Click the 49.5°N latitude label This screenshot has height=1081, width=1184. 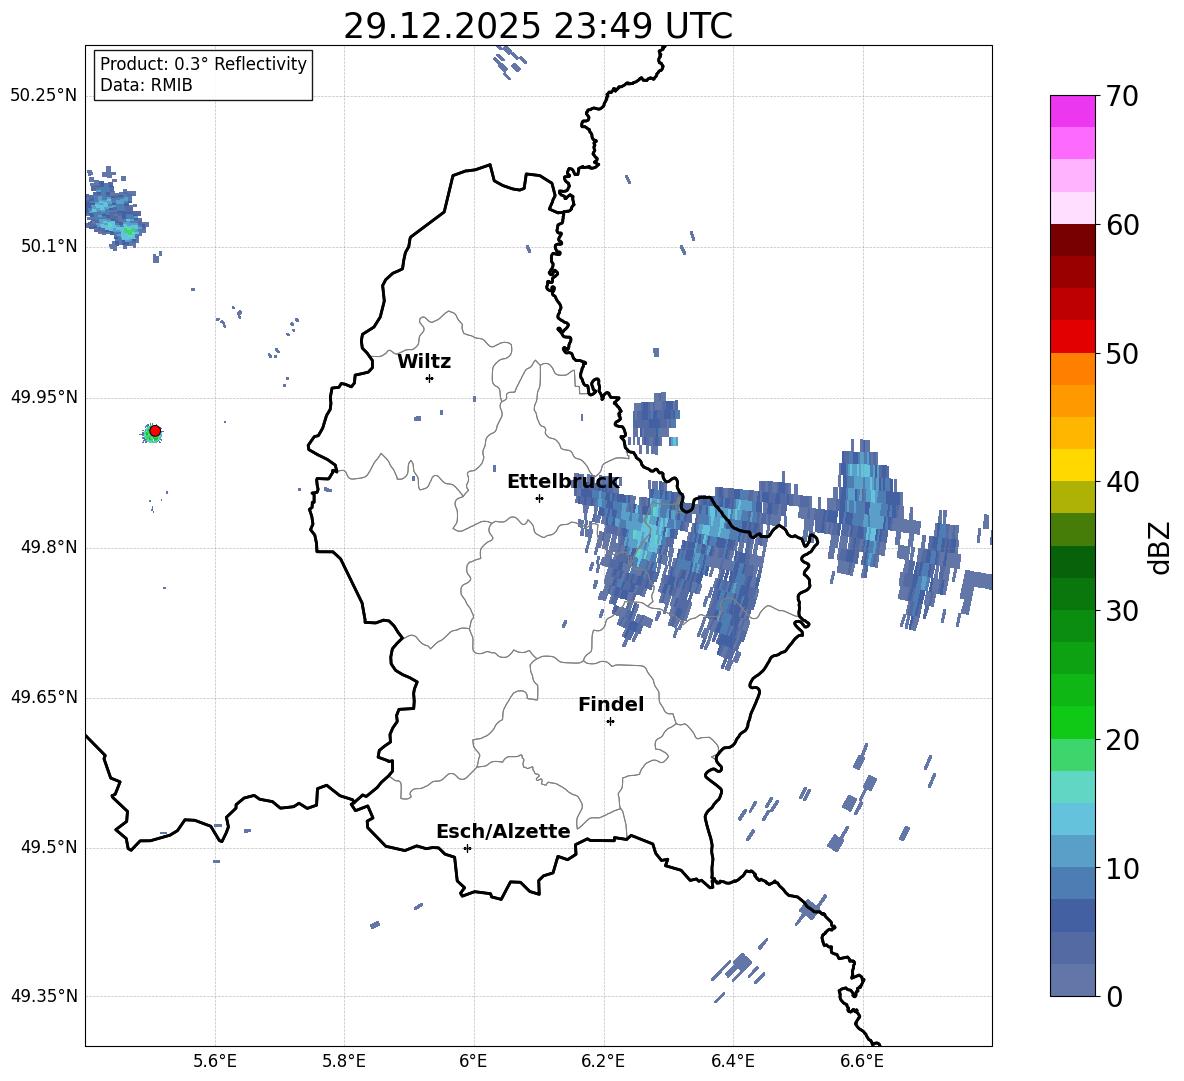tap(49, 847)
